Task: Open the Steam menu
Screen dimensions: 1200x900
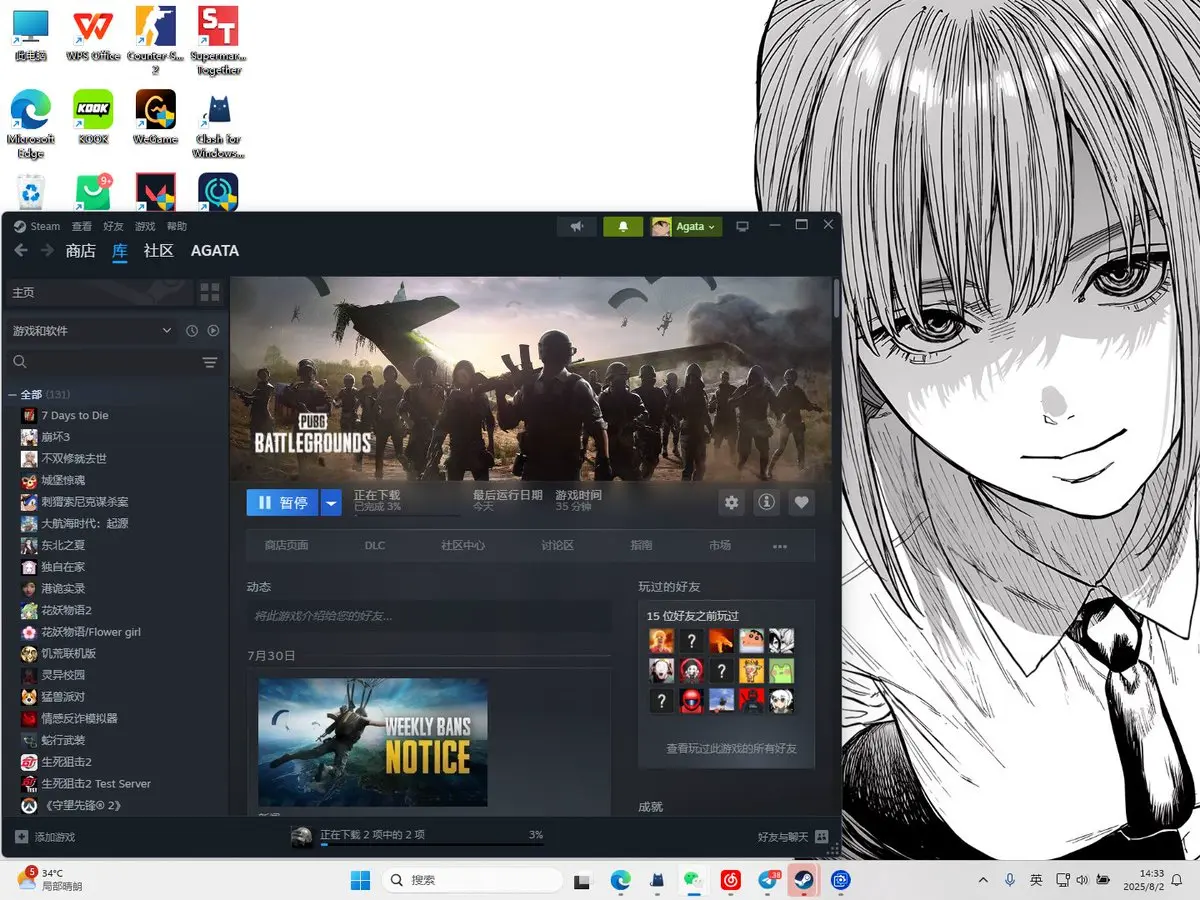Action: pos(37,227)
